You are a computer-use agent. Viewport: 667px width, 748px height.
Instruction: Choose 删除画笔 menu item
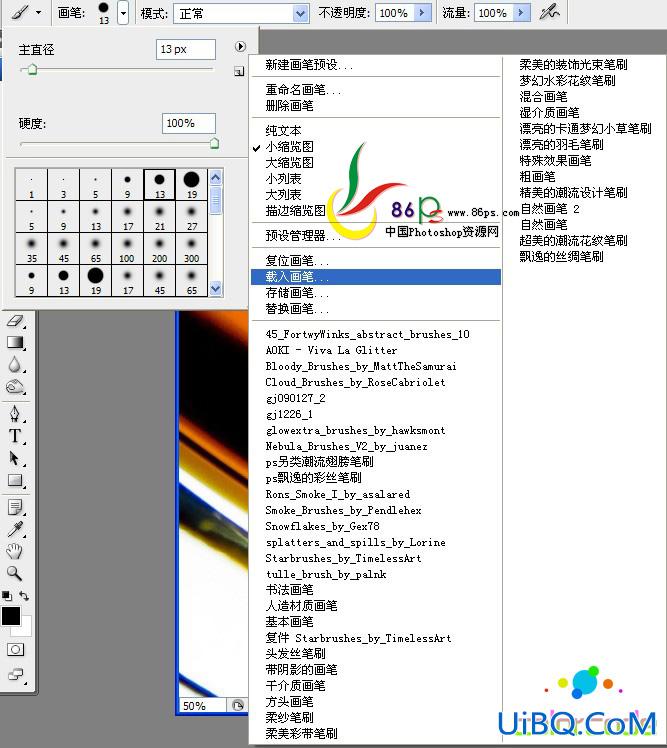pos(289,105)
